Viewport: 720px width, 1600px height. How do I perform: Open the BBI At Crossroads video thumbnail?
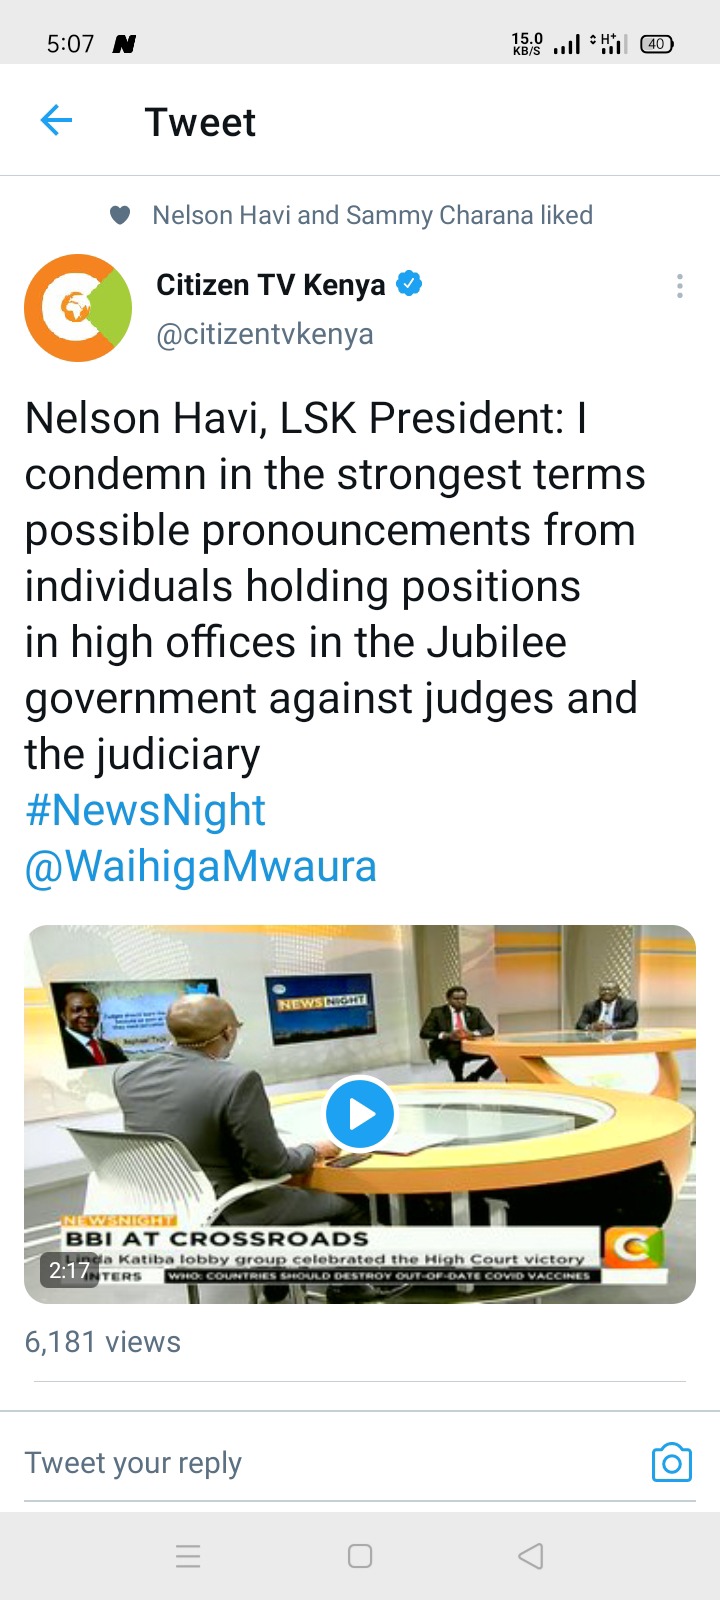click(360, 1114)
